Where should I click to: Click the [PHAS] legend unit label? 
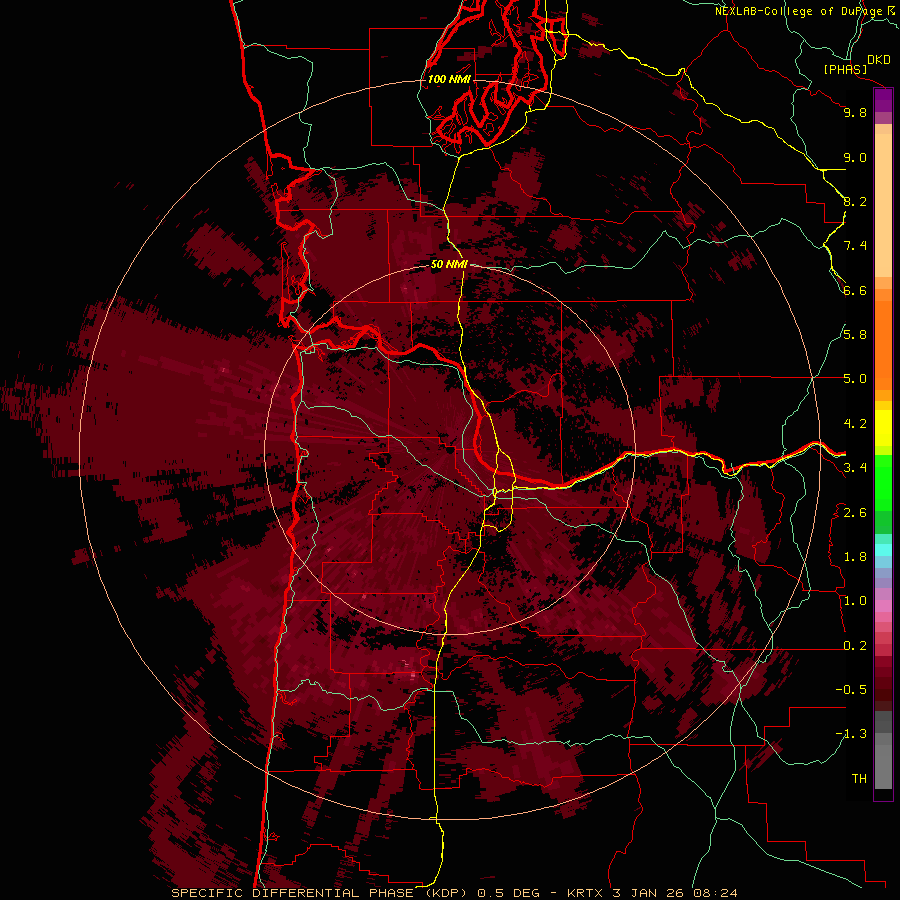[845, 70]
